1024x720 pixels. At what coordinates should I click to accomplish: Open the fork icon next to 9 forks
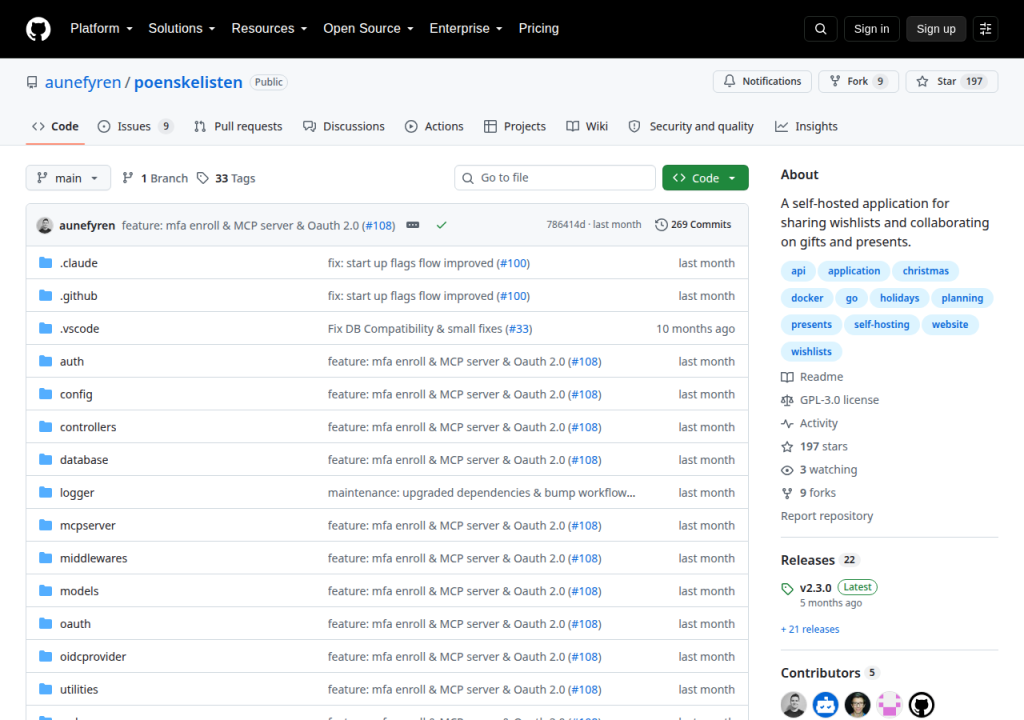tap(787, 493)
